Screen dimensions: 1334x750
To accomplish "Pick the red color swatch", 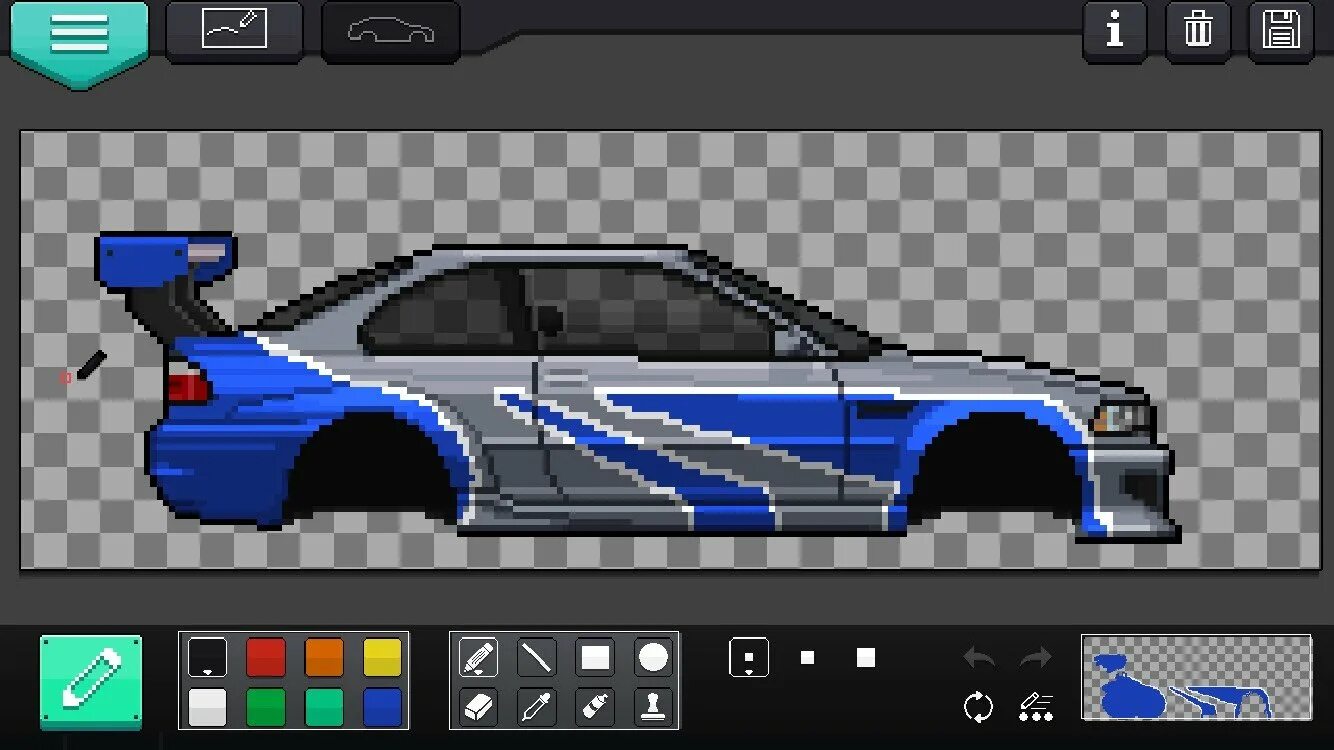I will 266,658.
